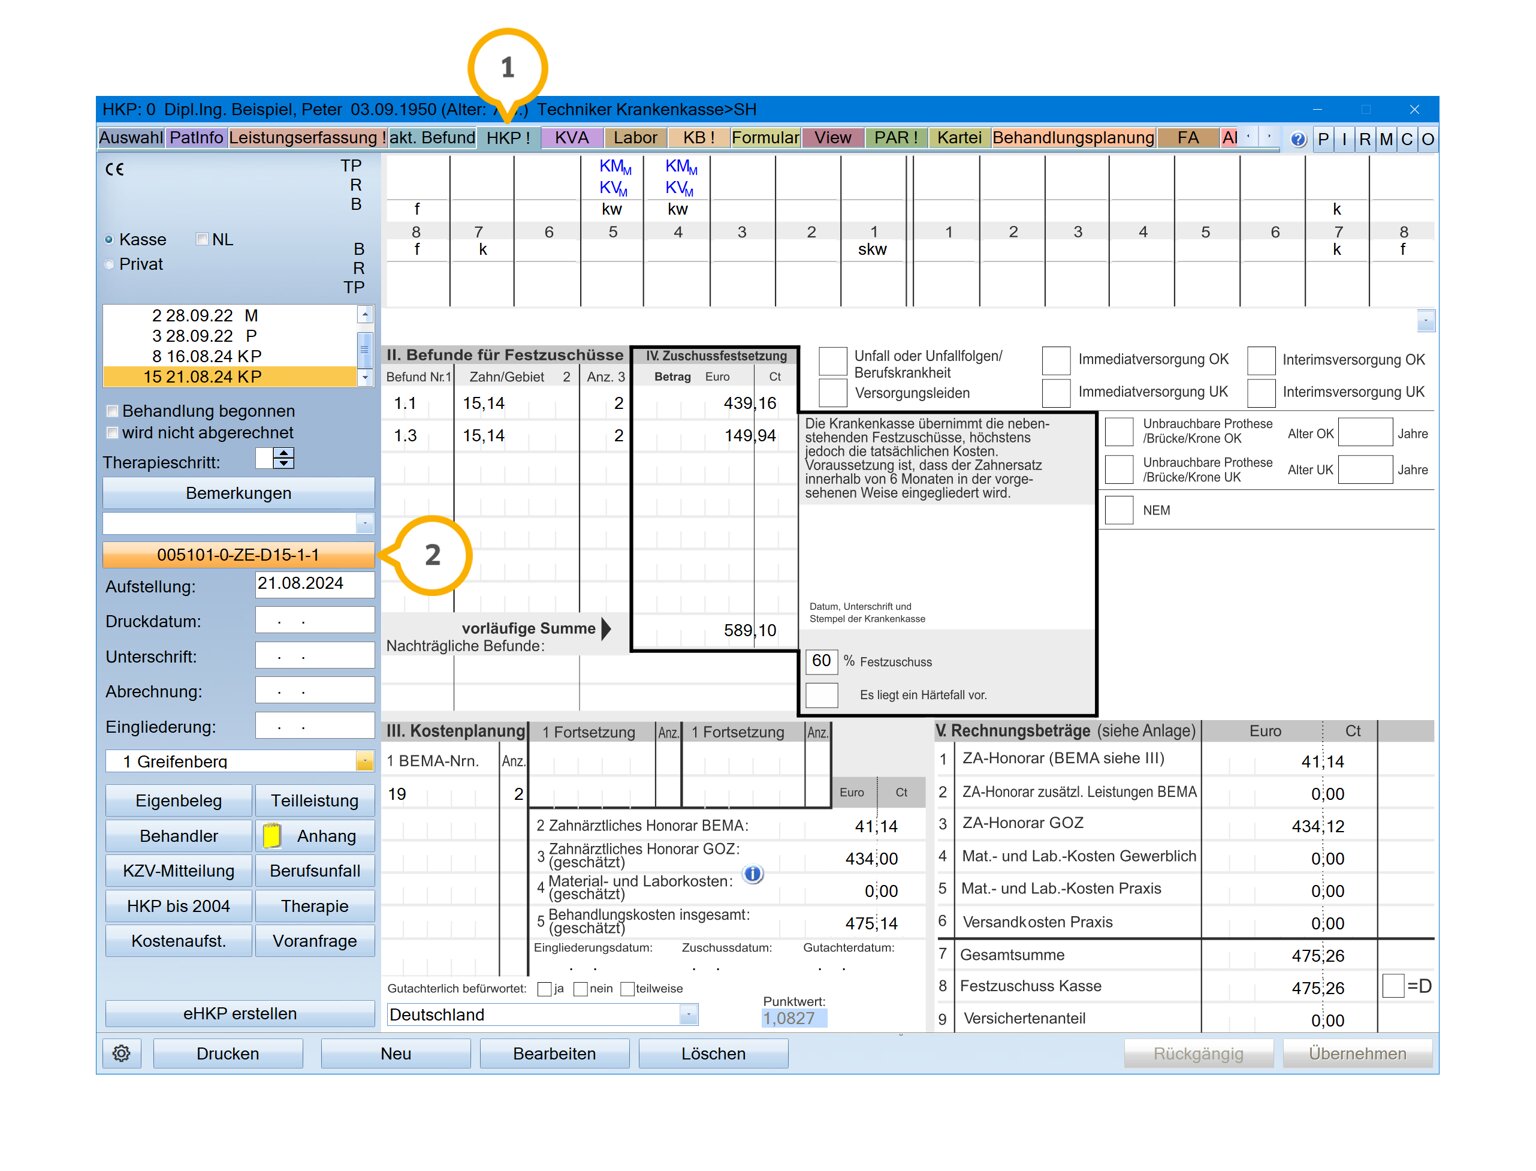Click the eHKP erstellen button
1536x1171 pixels.
239,1013
